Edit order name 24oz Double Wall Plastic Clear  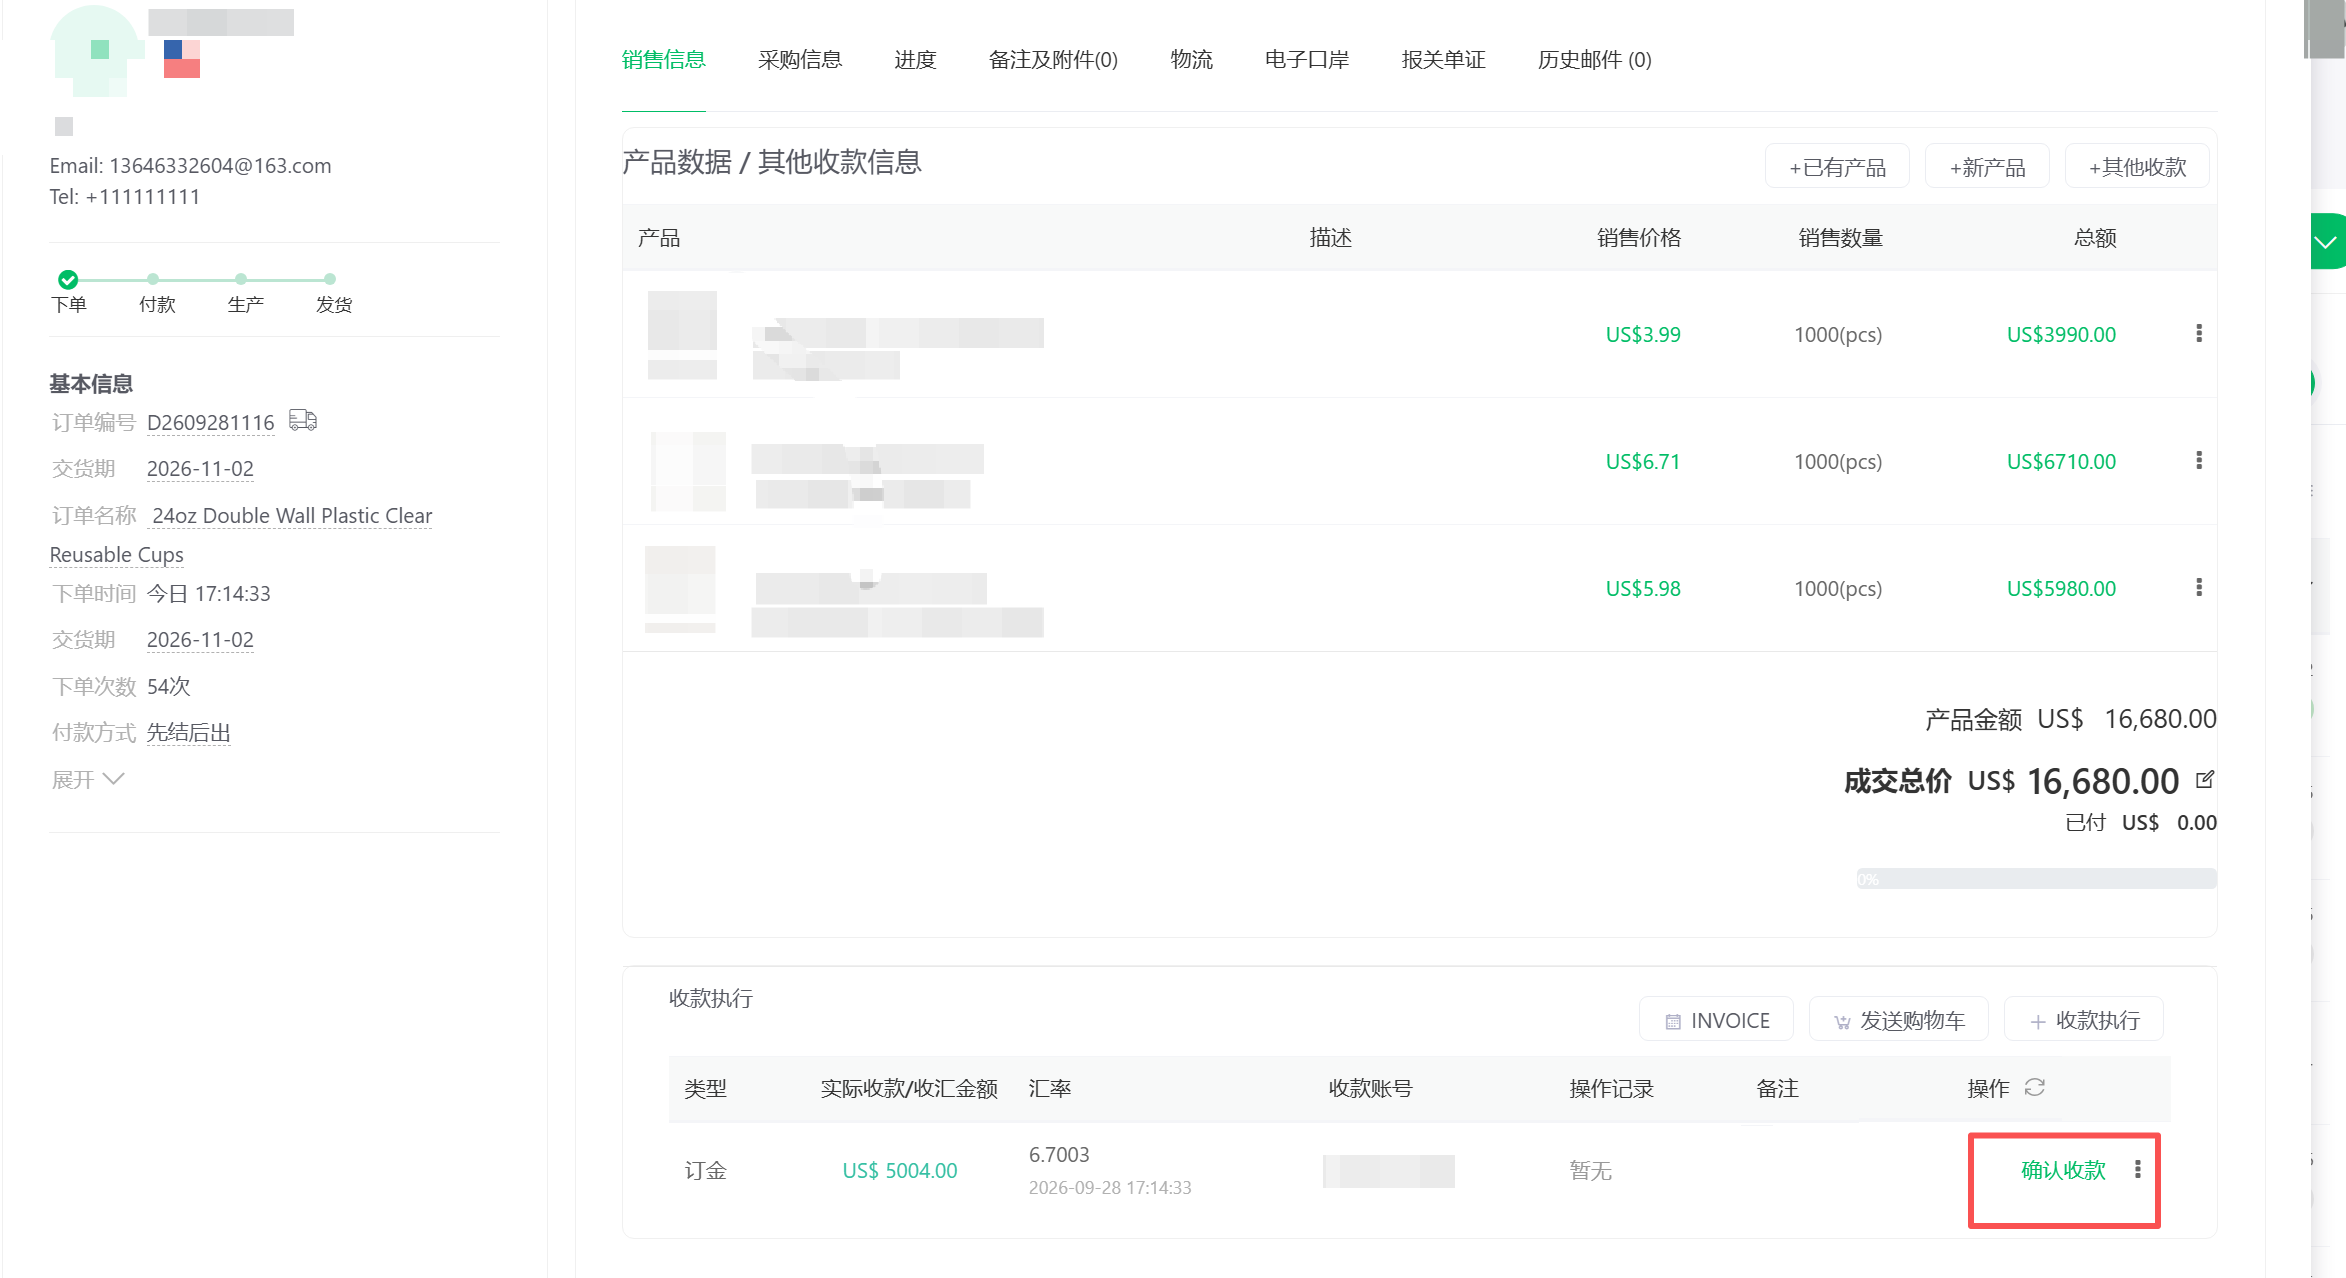(292, 515)
